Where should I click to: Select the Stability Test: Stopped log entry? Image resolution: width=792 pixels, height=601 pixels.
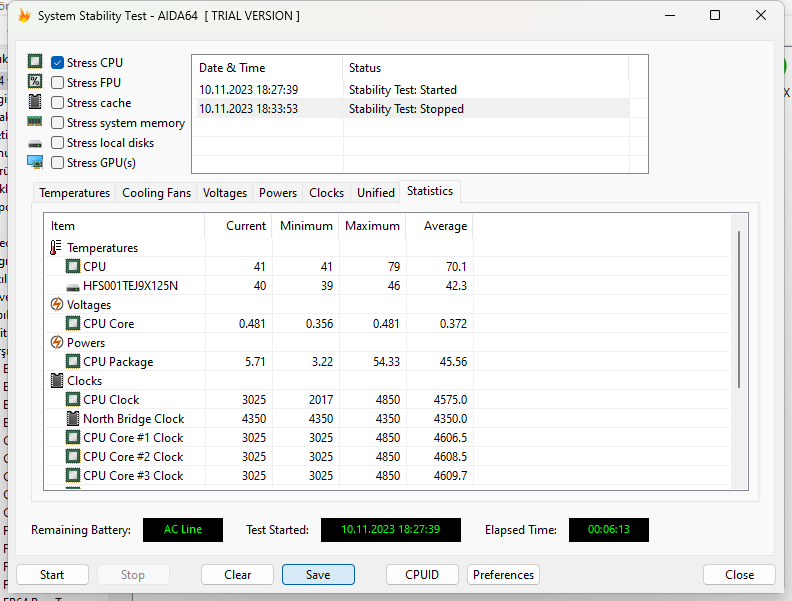[x=411, y=109]
